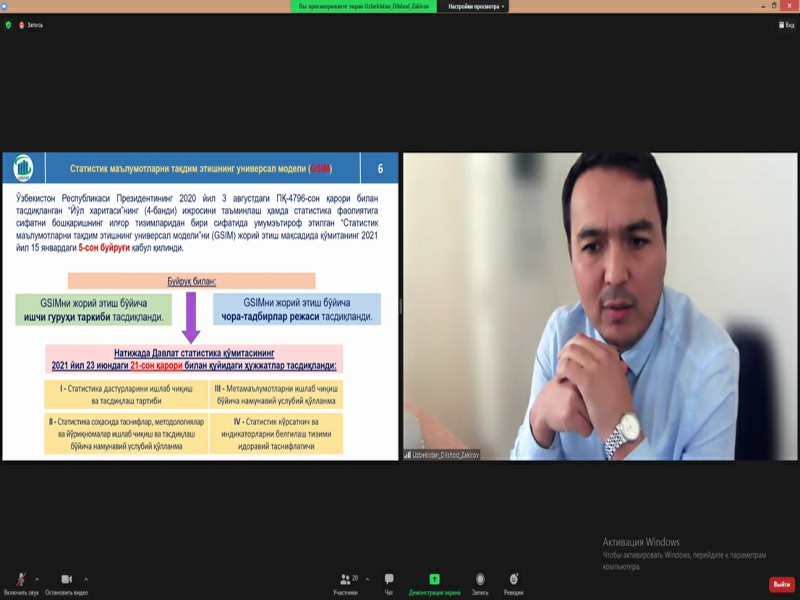The image size is (800, 600).
Task: Toggle recording with bottom Запись button
Action: [480, 579]
